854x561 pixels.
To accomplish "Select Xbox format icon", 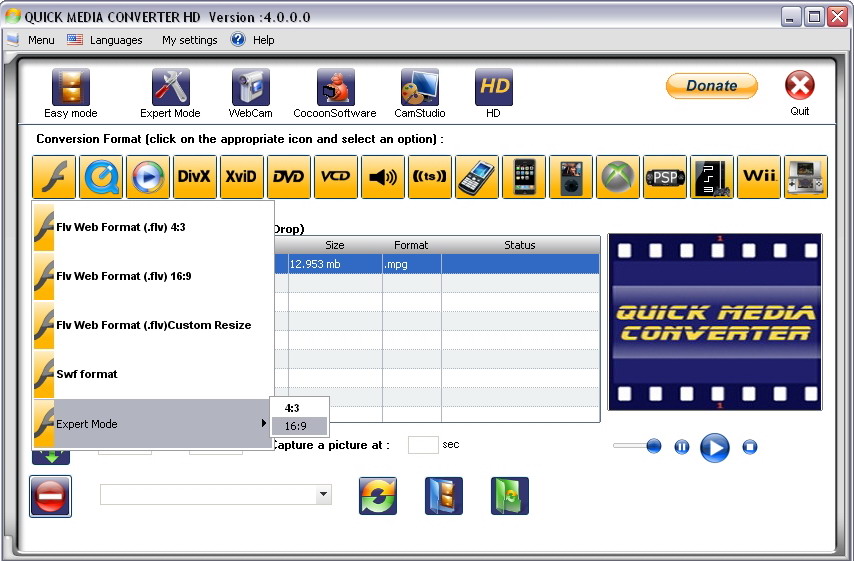I will tap(618, 176).
